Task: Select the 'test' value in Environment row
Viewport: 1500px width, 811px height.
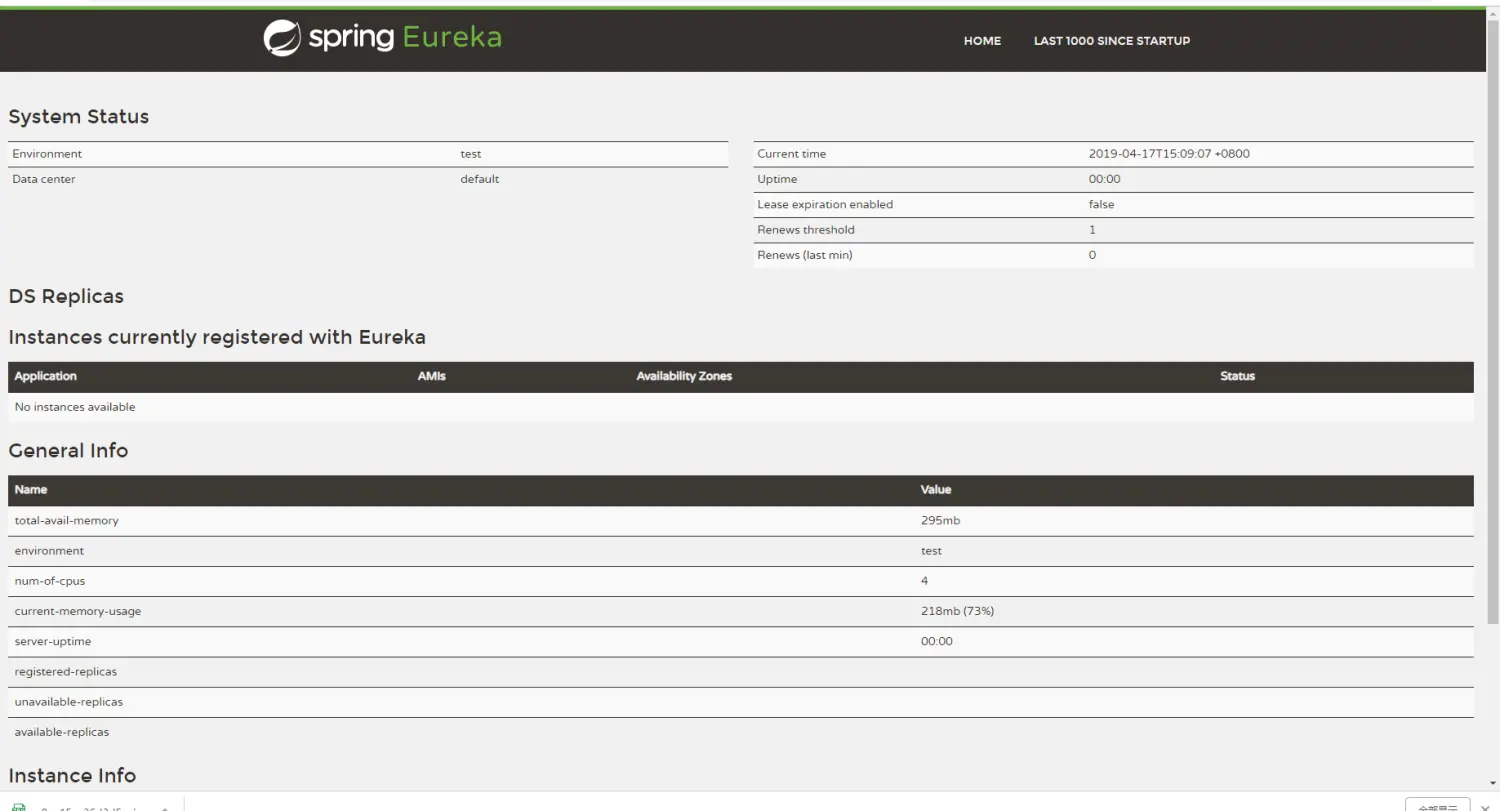Action: (471, 154)
